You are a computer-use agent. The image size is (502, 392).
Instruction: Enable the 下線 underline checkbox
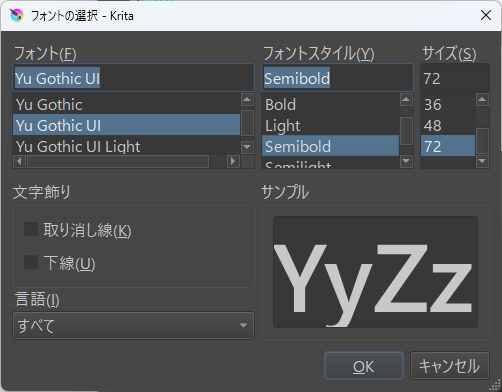point(31,262)
